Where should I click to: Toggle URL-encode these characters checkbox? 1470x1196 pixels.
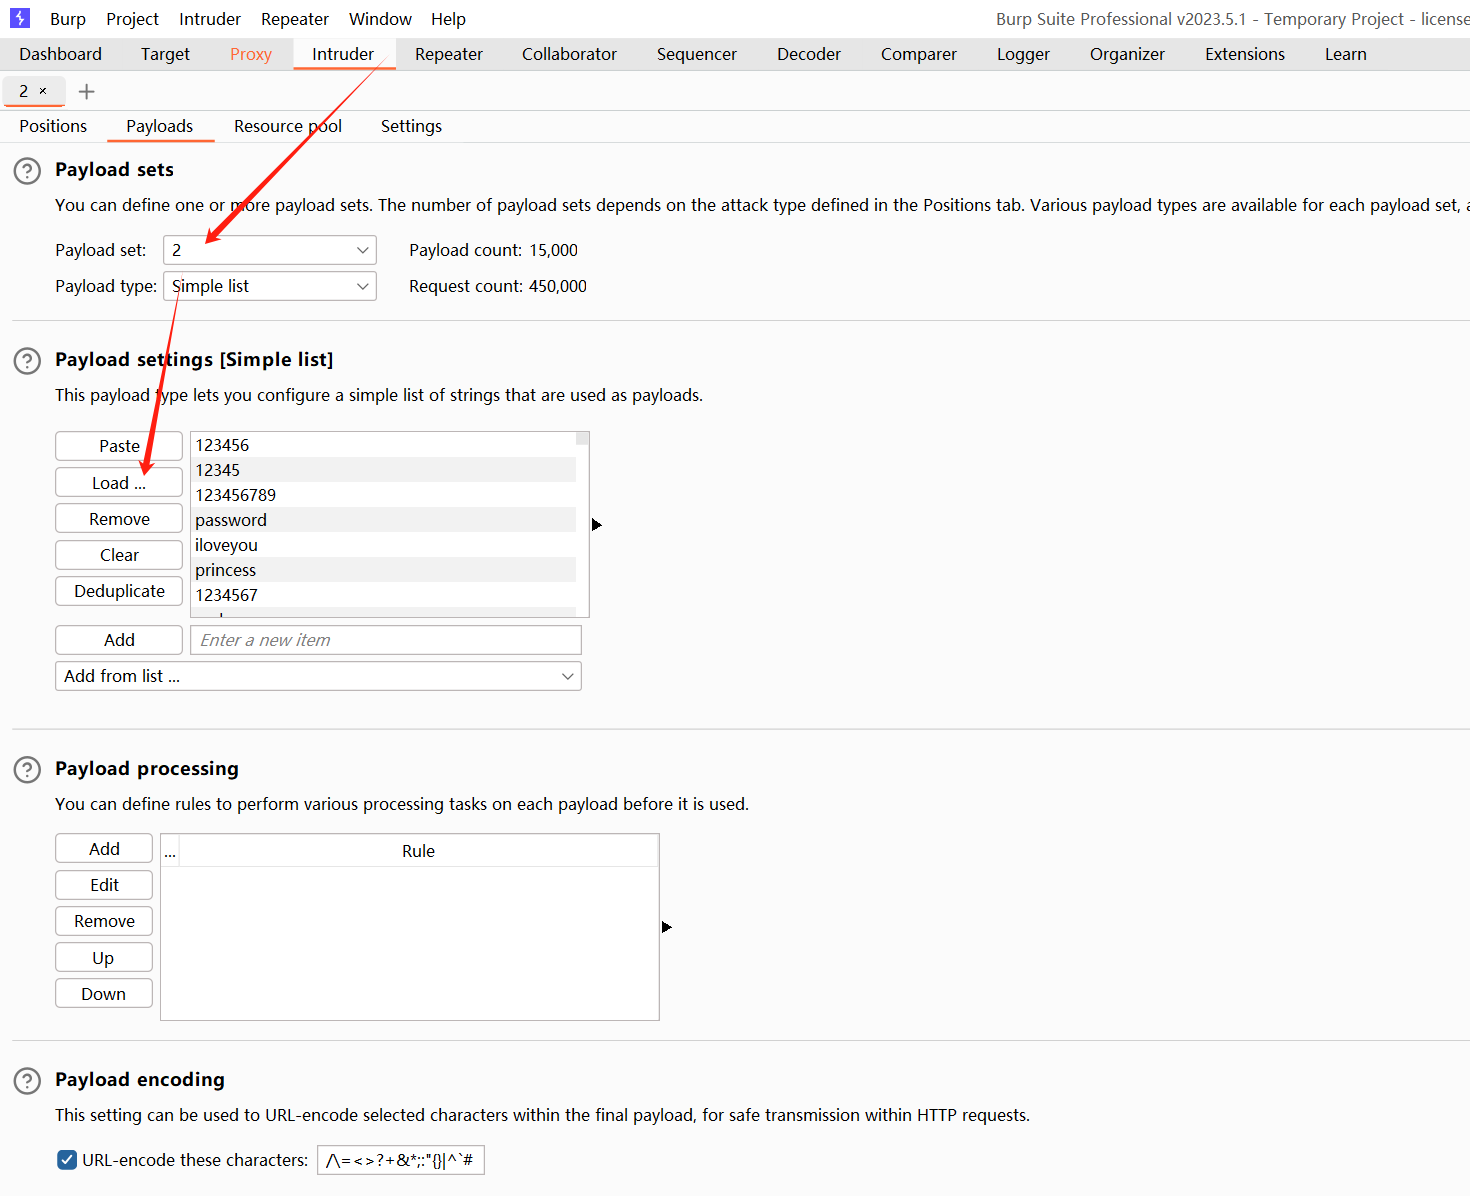point(67,1160)
